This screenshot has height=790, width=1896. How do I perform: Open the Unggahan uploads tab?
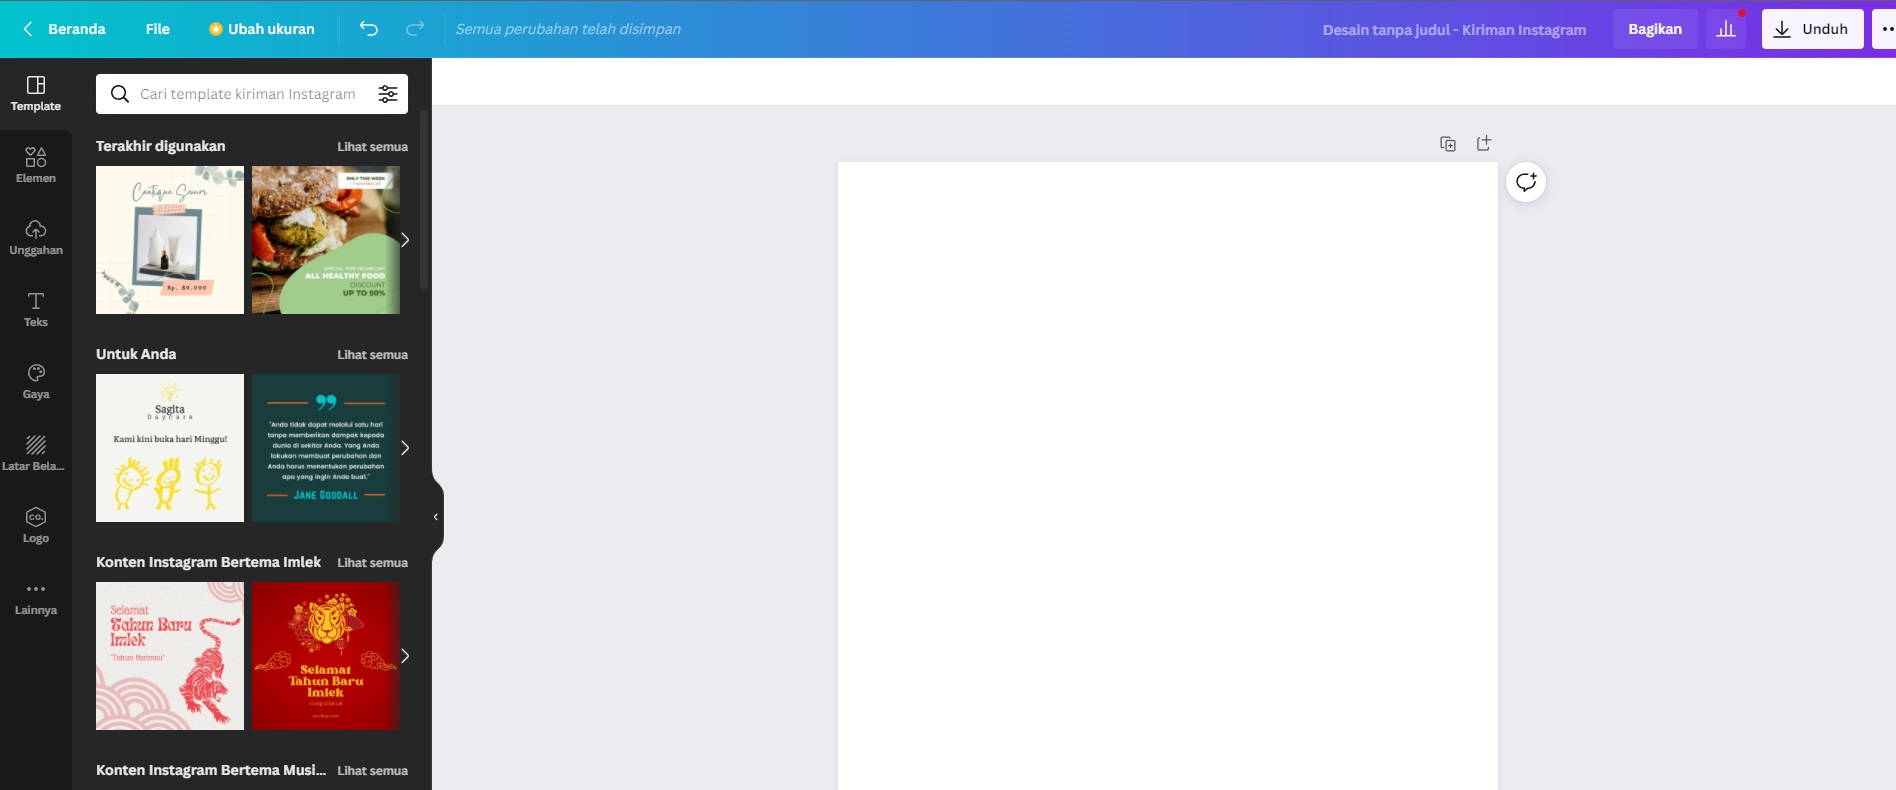coord(36,238)
